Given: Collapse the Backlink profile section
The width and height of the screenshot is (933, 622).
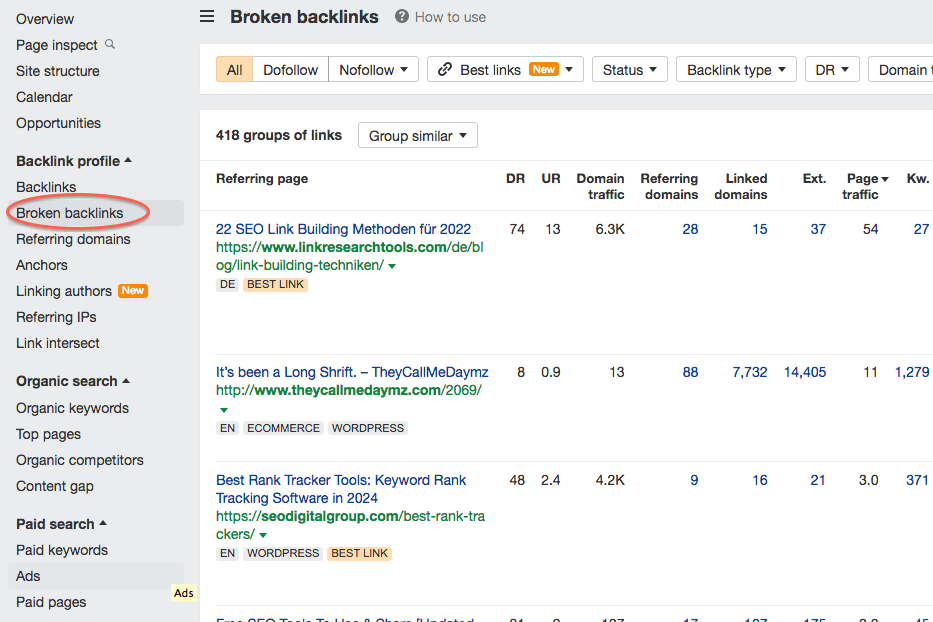Looking at the screenshot, I should pos(128,161).
